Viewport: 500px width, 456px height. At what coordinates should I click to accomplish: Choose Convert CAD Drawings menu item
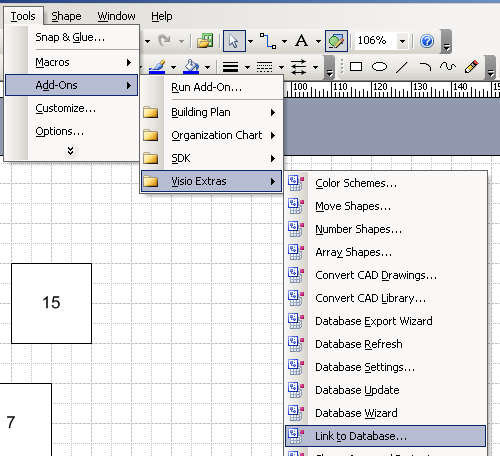coord(386,275)
